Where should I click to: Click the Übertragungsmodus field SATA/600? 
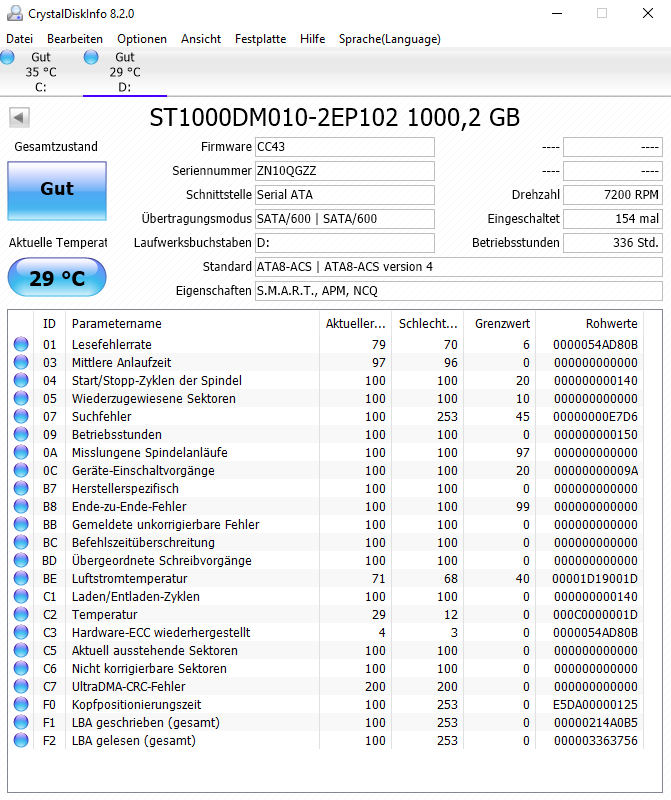point(345,219)
